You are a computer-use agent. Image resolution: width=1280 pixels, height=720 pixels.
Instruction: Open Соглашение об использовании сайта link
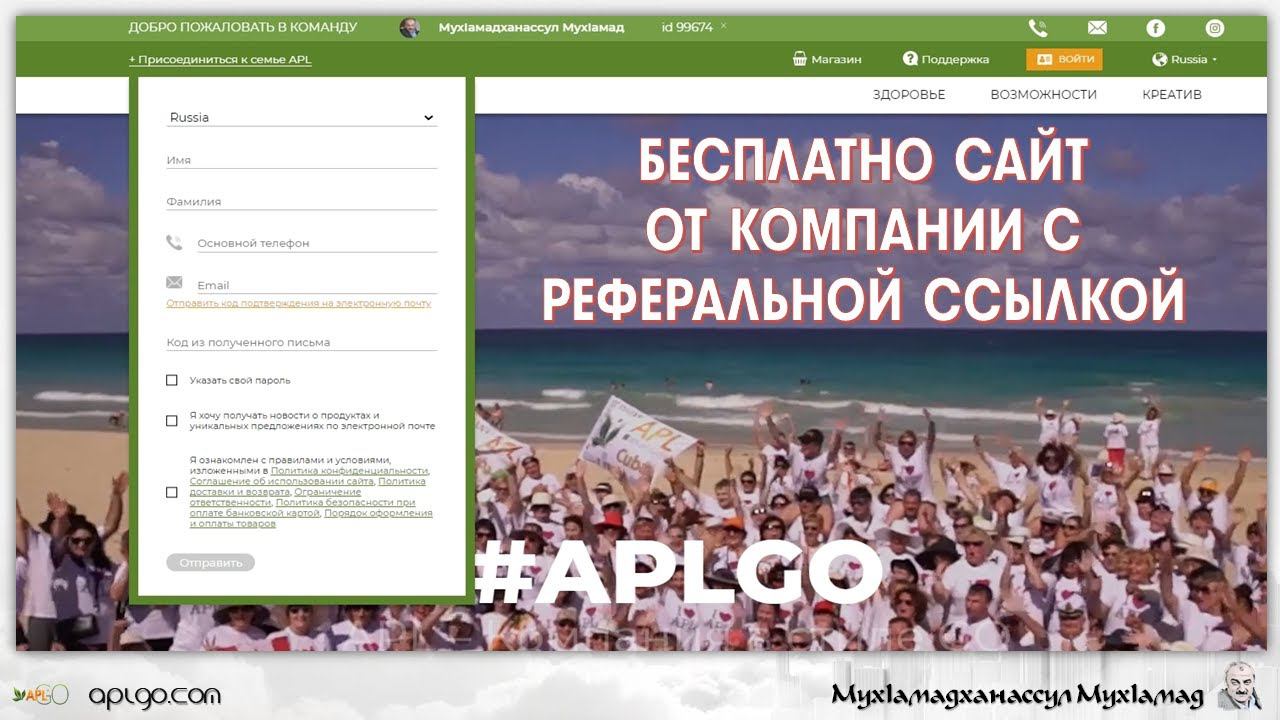click(281, 481)
